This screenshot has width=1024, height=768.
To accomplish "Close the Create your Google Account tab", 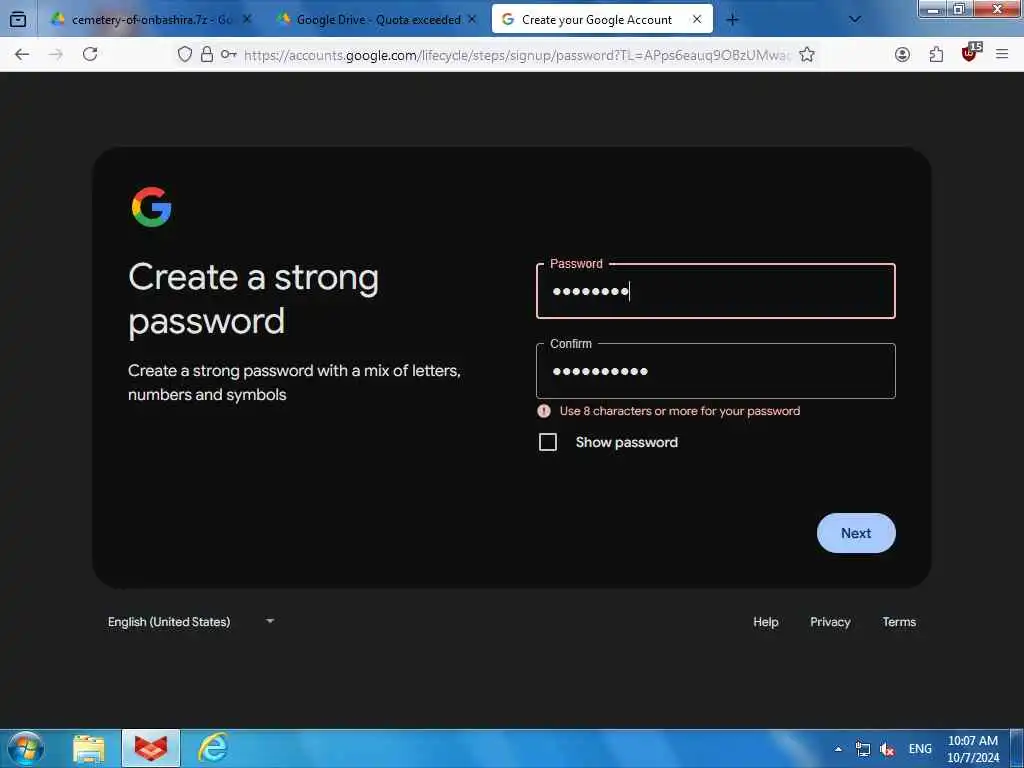I will click(x=697, y=19).
